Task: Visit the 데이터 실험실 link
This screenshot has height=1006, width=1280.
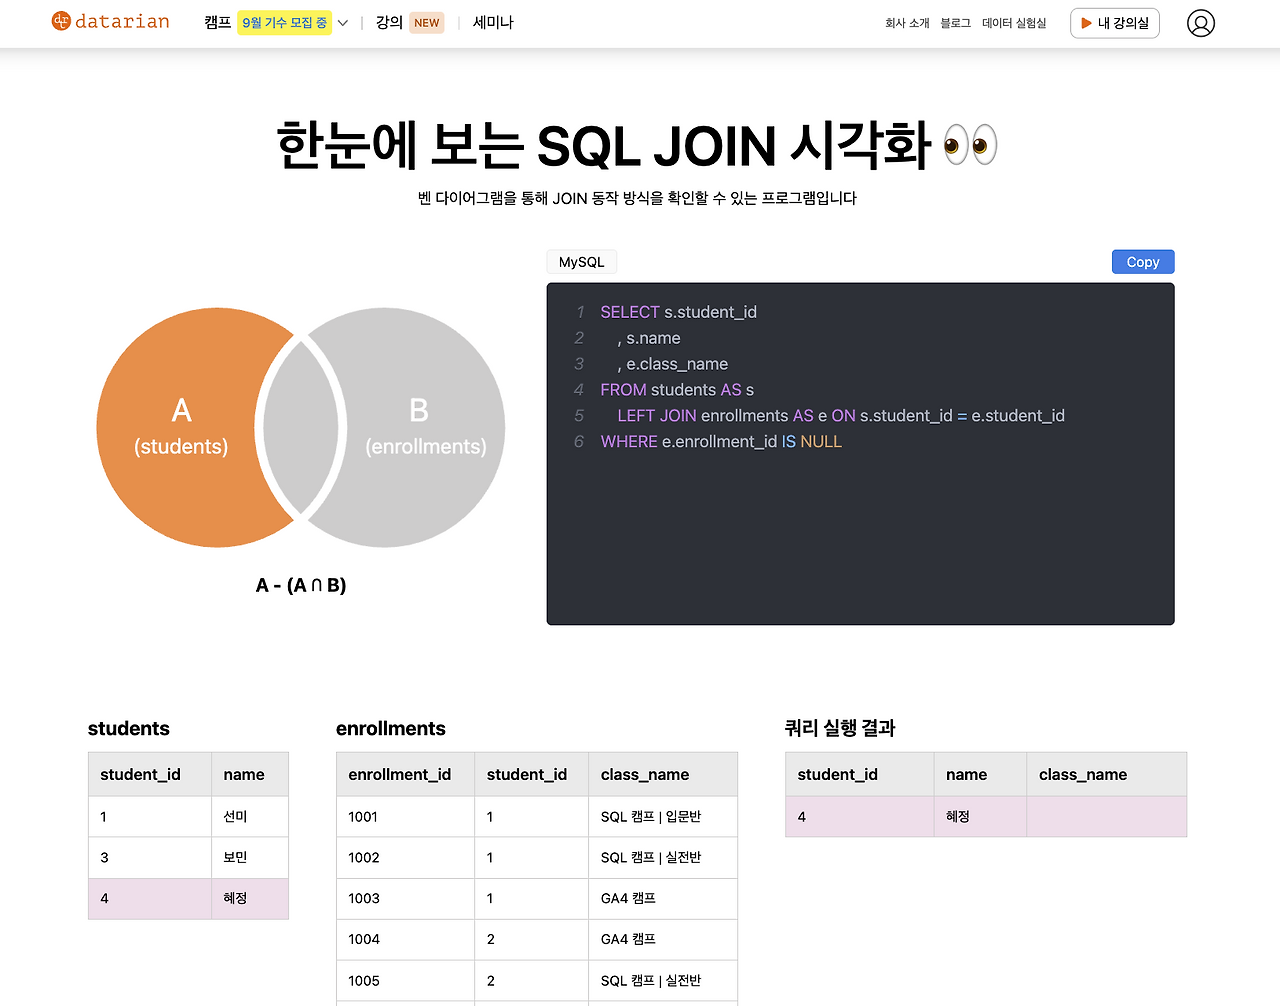Action: [1014, 23]
